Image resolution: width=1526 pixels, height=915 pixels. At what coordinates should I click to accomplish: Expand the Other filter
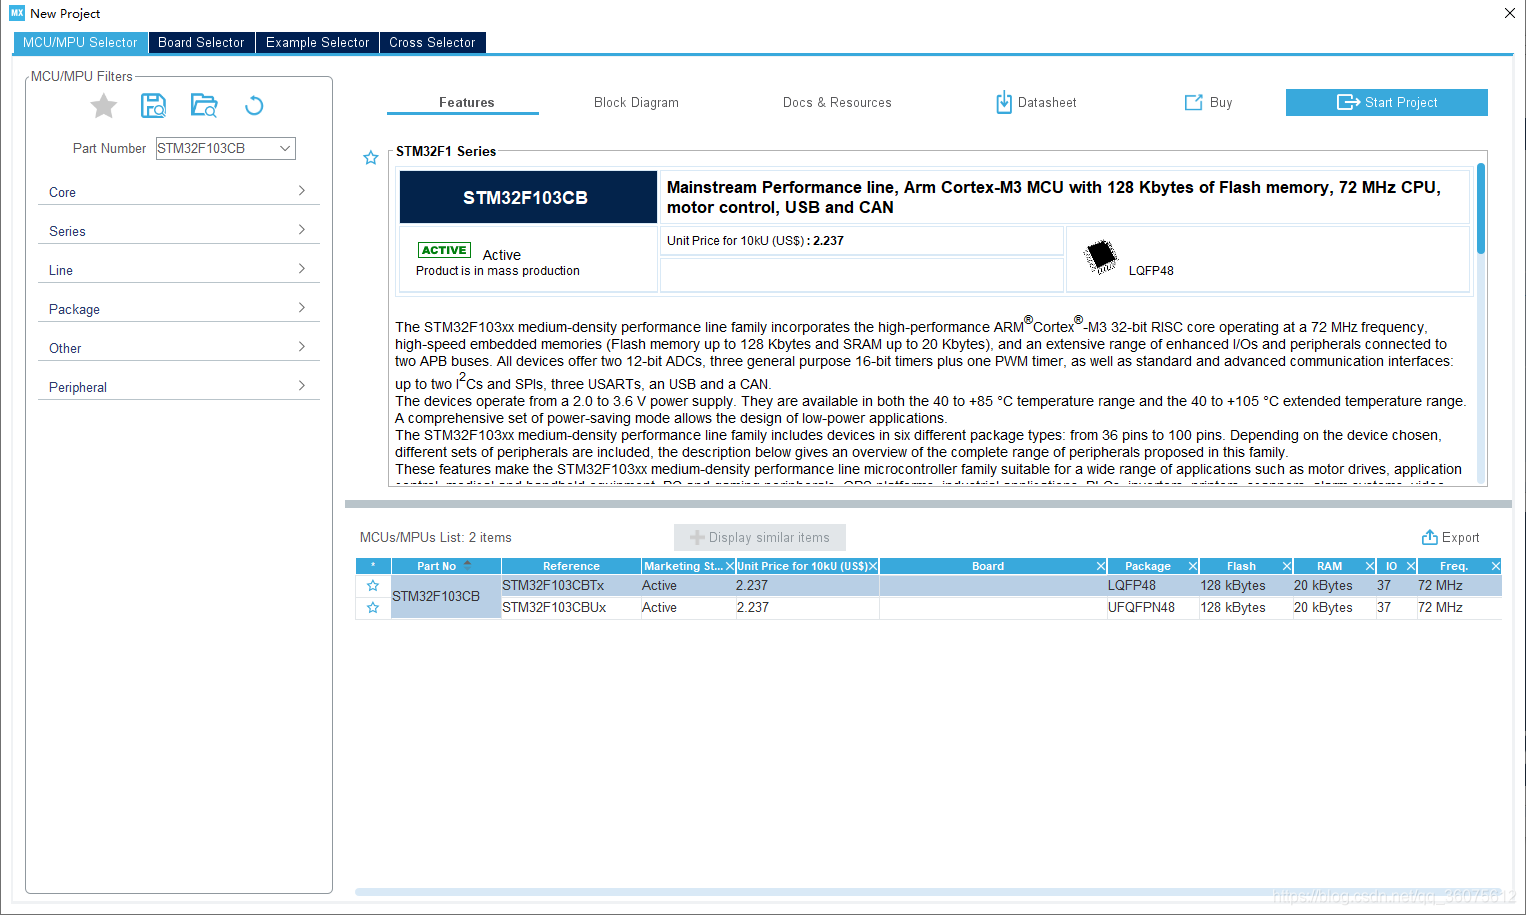click(x=179, y=348)
